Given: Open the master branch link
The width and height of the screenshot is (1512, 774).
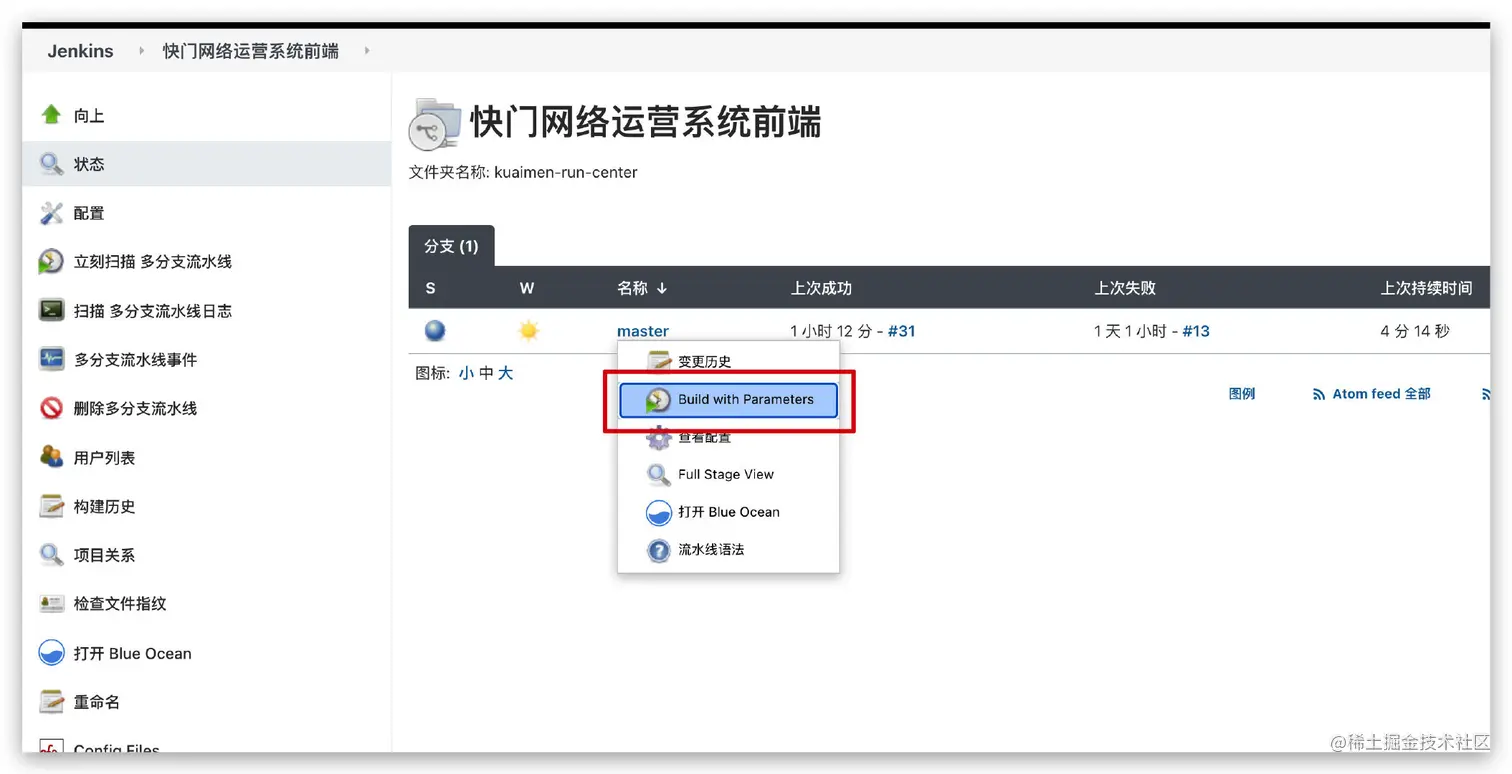Looking at the screenshot, I should click(x=643, y=331).
